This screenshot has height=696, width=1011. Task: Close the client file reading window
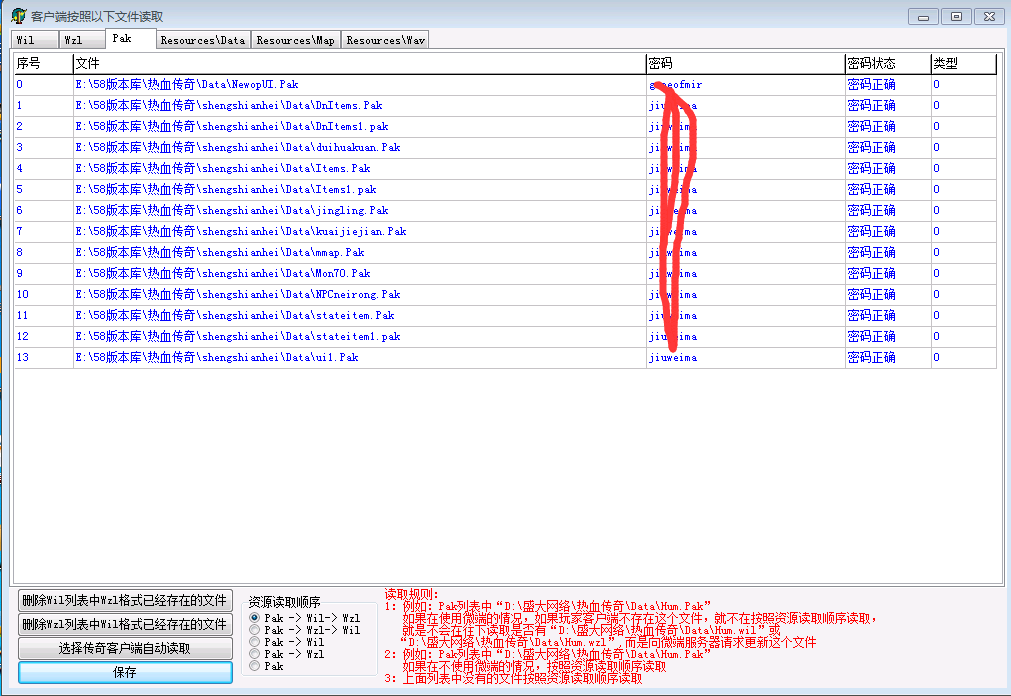click(989, 16)
